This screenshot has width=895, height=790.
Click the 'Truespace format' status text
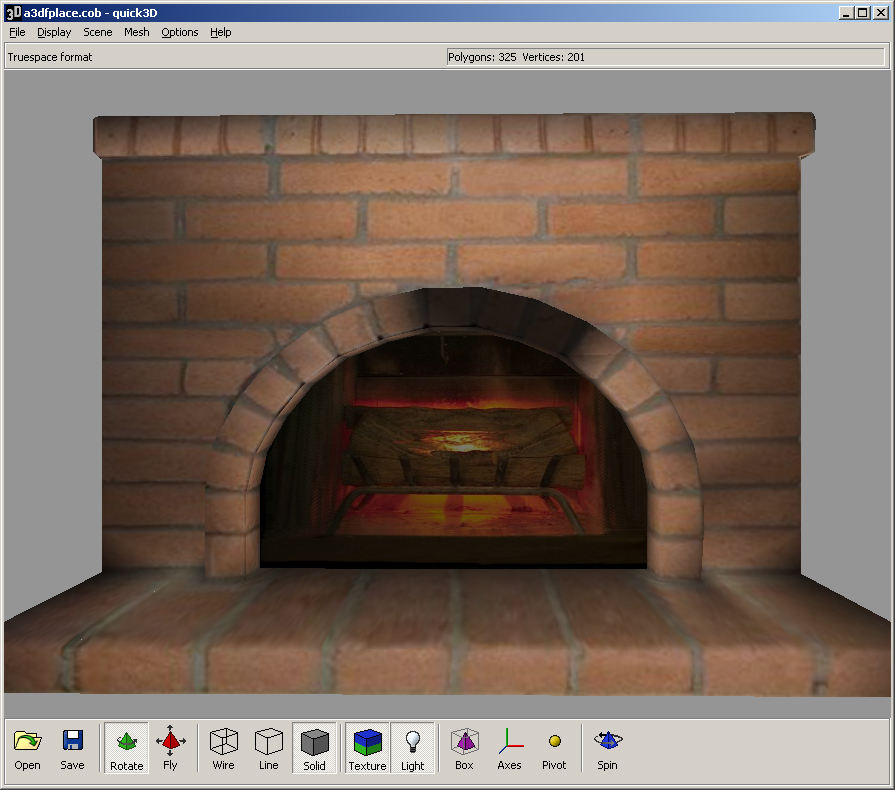(50, 57)
